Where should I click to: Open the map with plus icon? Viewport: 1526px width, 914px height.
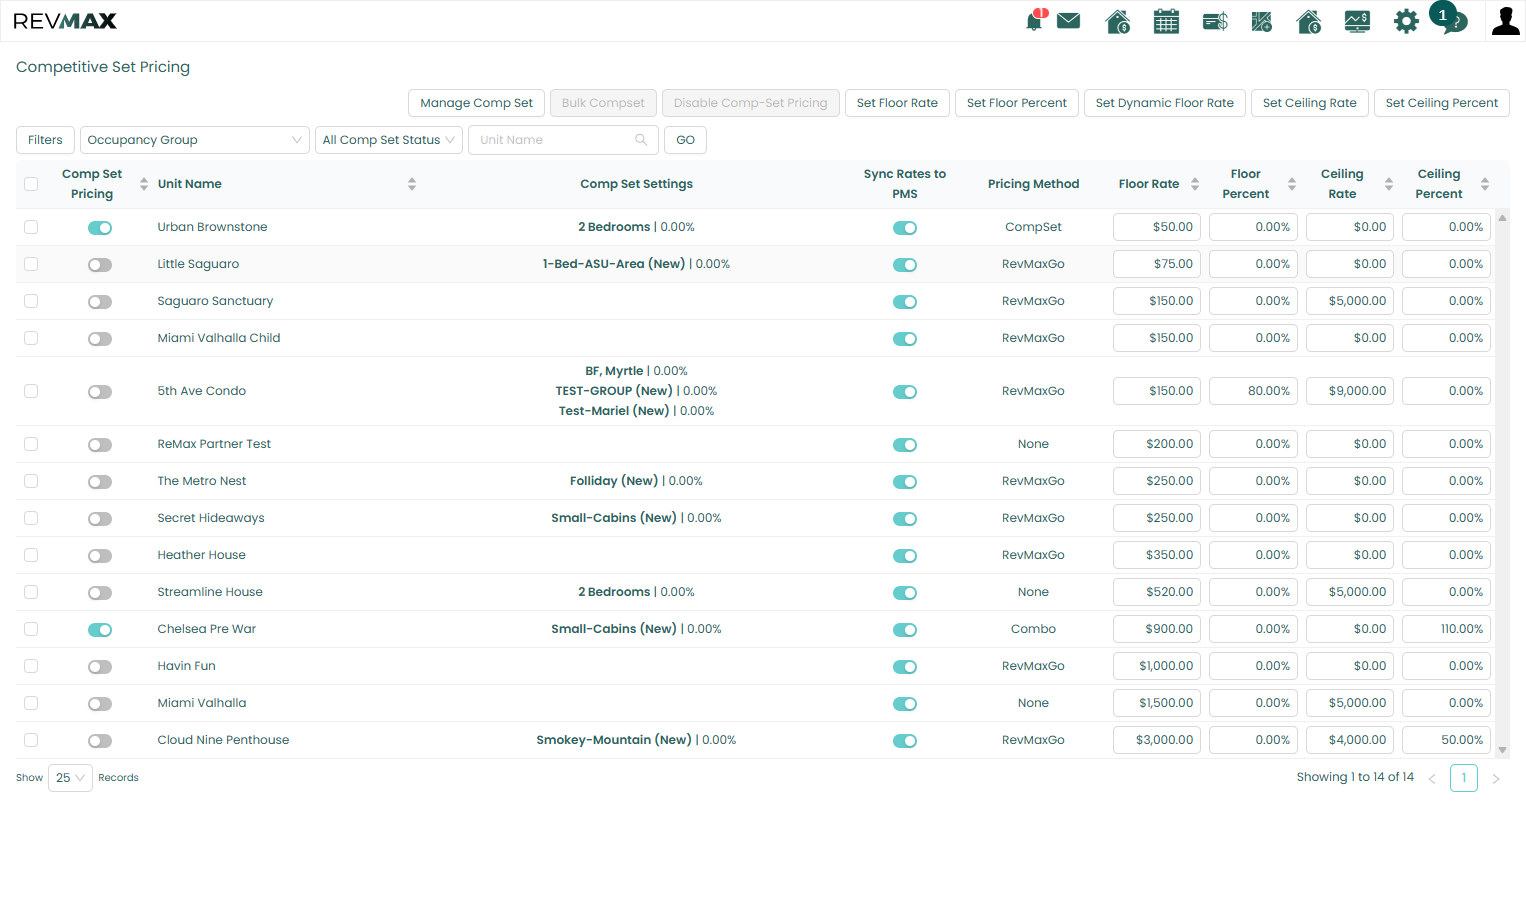point(1262,21)
